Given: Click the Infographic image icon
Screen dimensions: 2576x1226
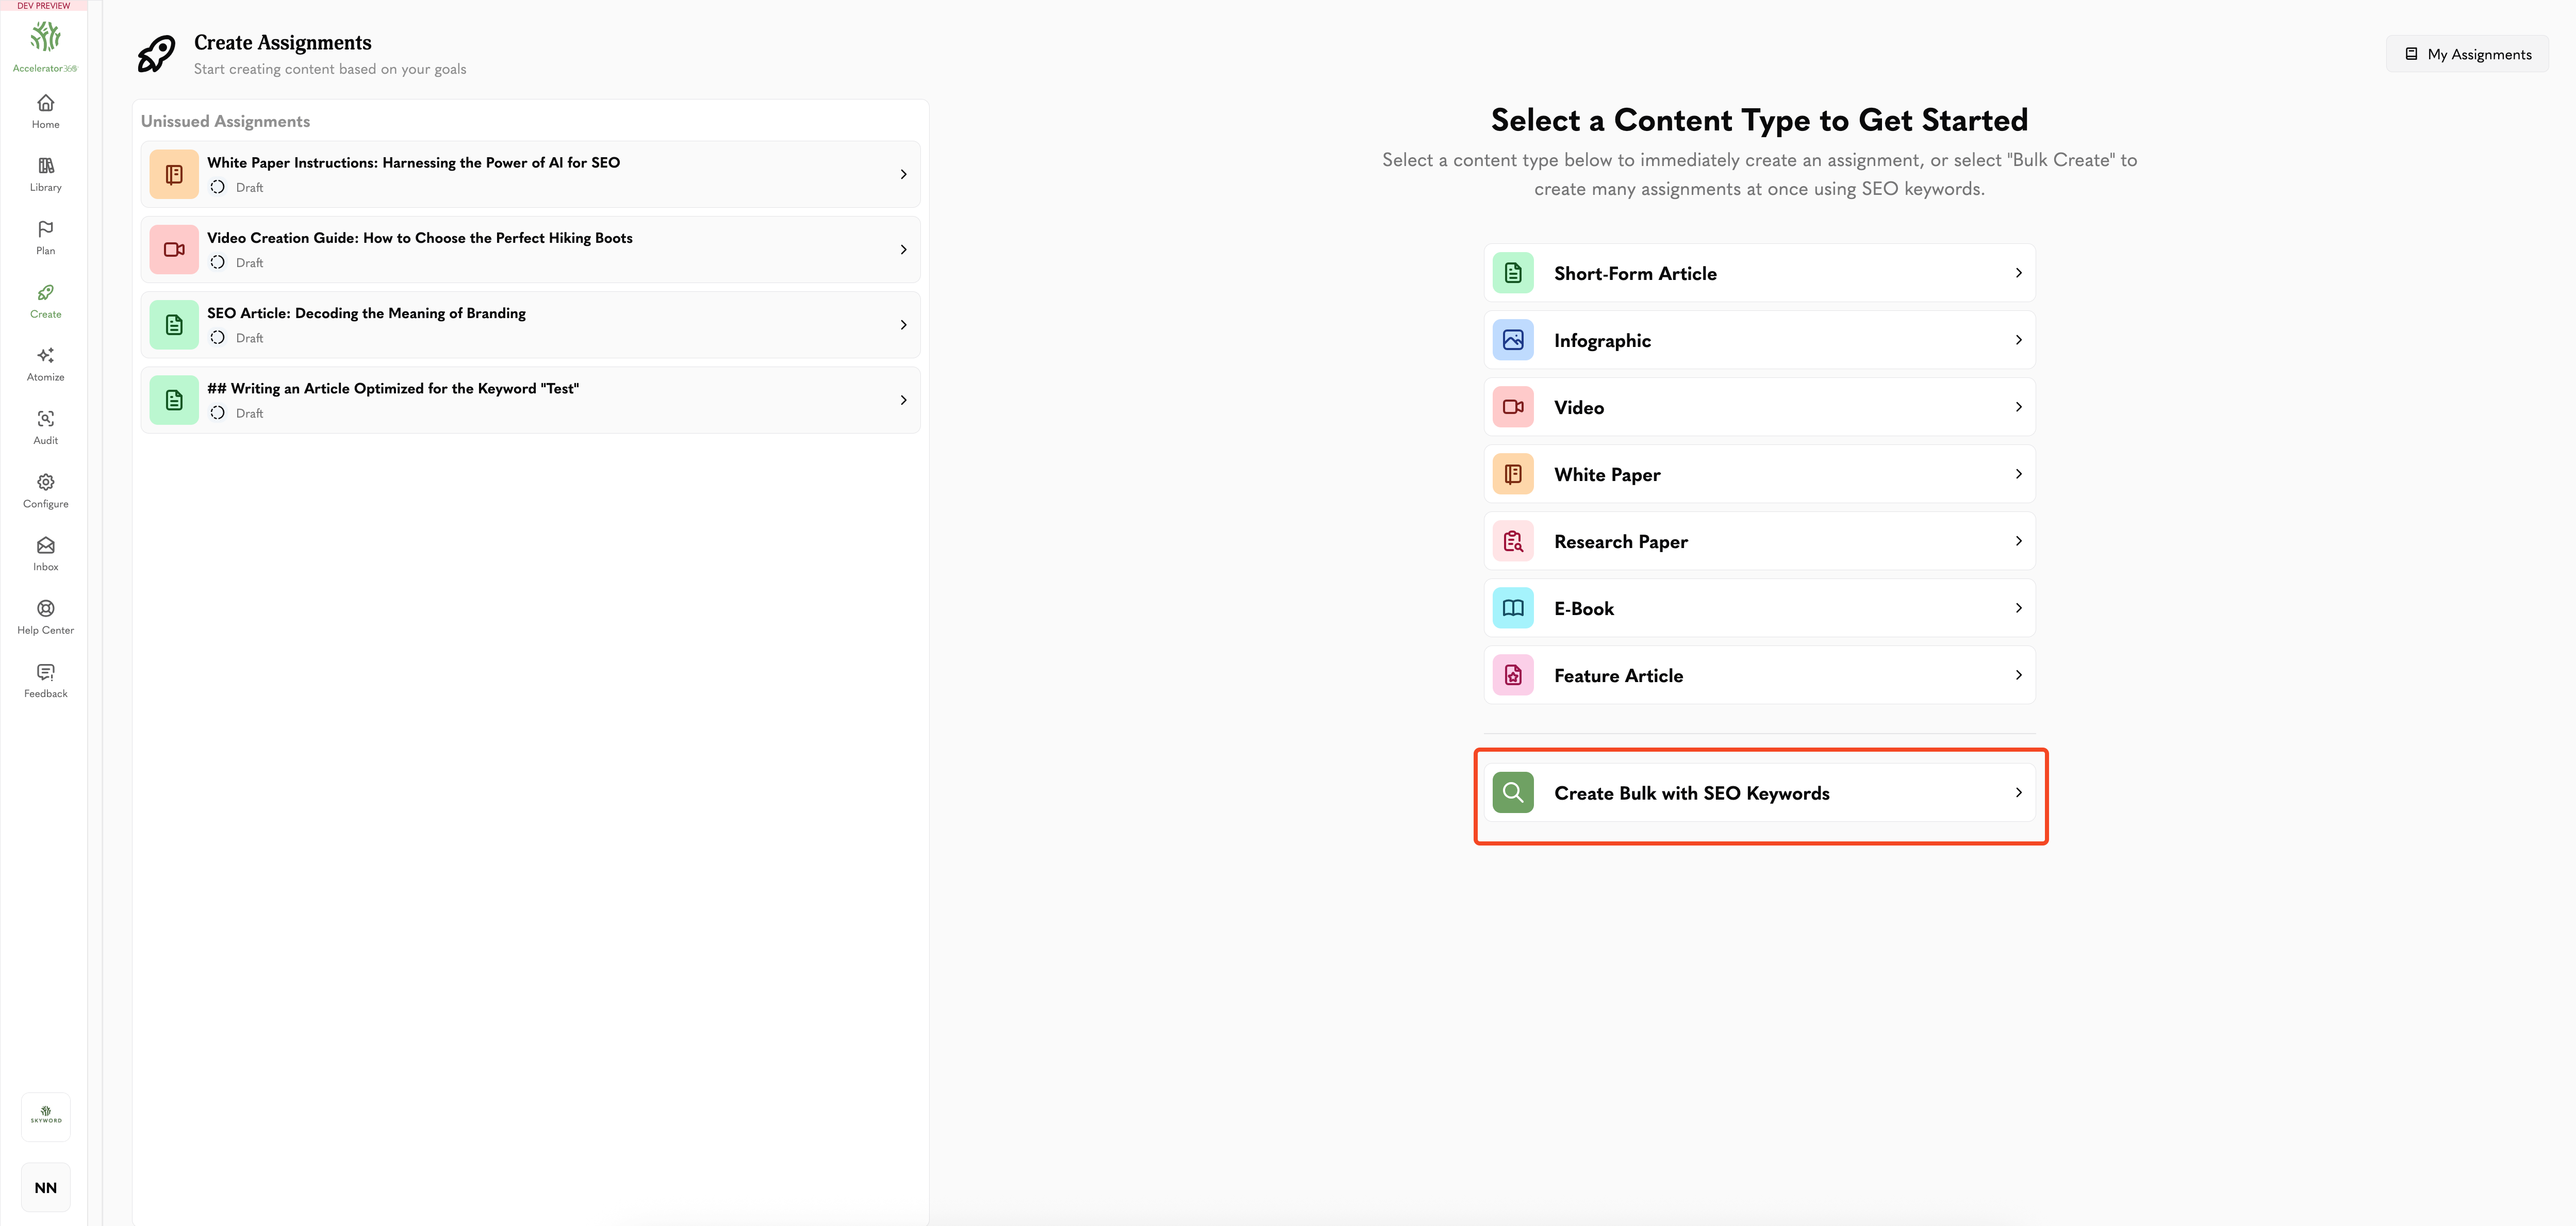Looking at the screenshot, I should coord(1513,340).
